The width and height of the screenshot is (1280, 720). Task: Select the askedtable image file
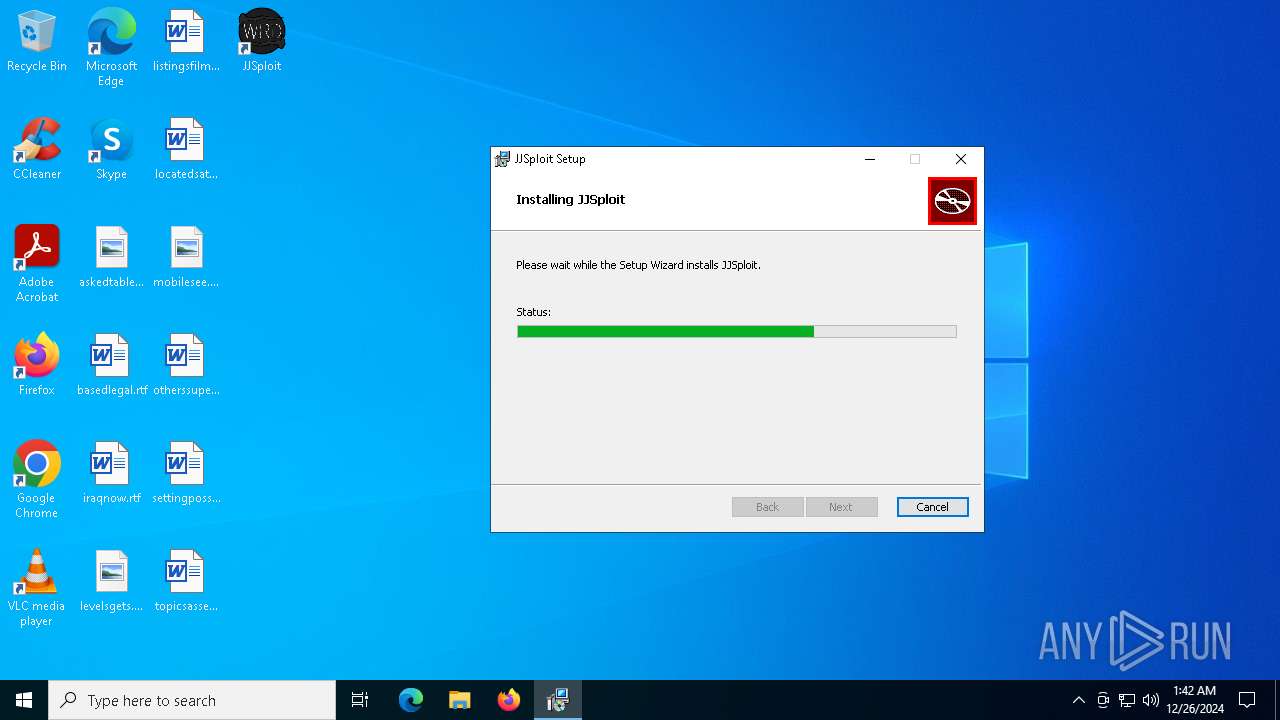pos(111,257)
